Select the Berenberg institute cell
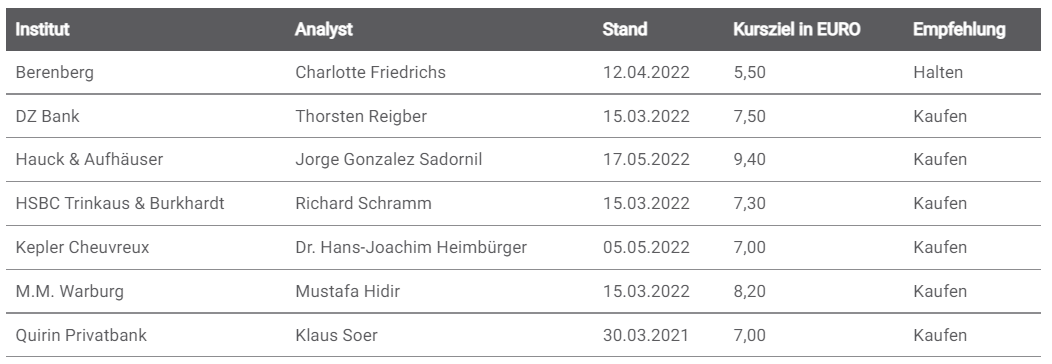 (54, 72)
